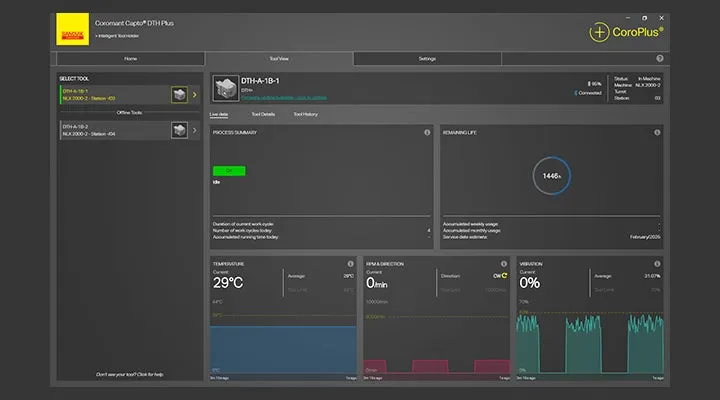Show Vibration panel info icon
The height and width of the screenshot is (400, 720).
[x=657, y=264]
